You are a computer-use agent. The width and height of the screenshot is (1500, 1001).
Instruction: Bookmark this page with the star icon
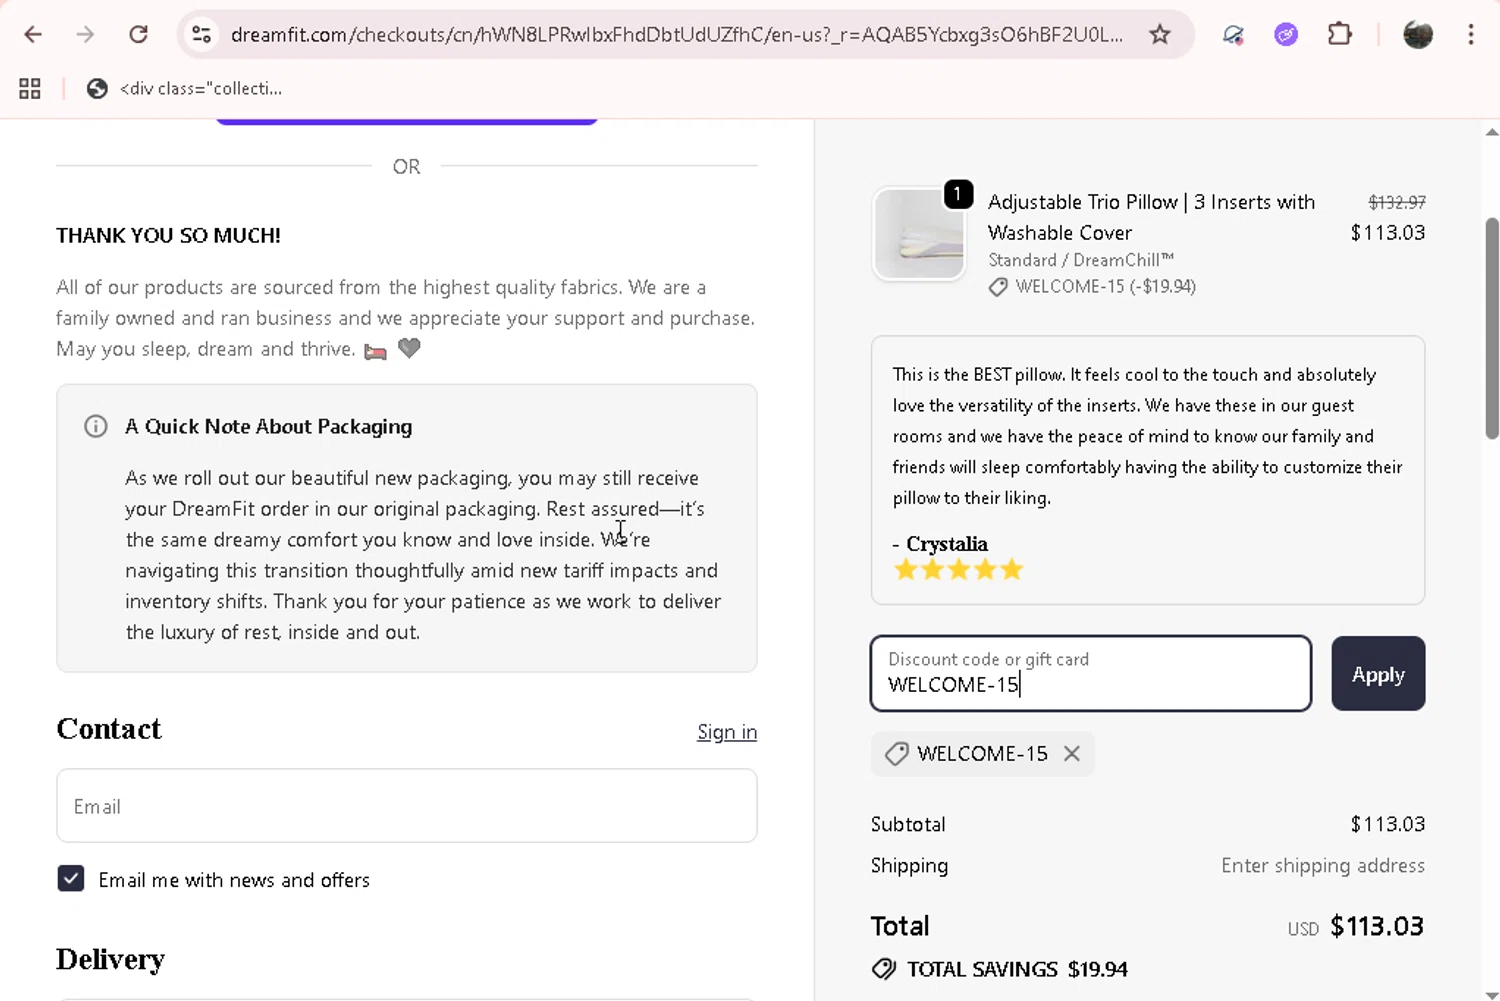click(1160, 35)
